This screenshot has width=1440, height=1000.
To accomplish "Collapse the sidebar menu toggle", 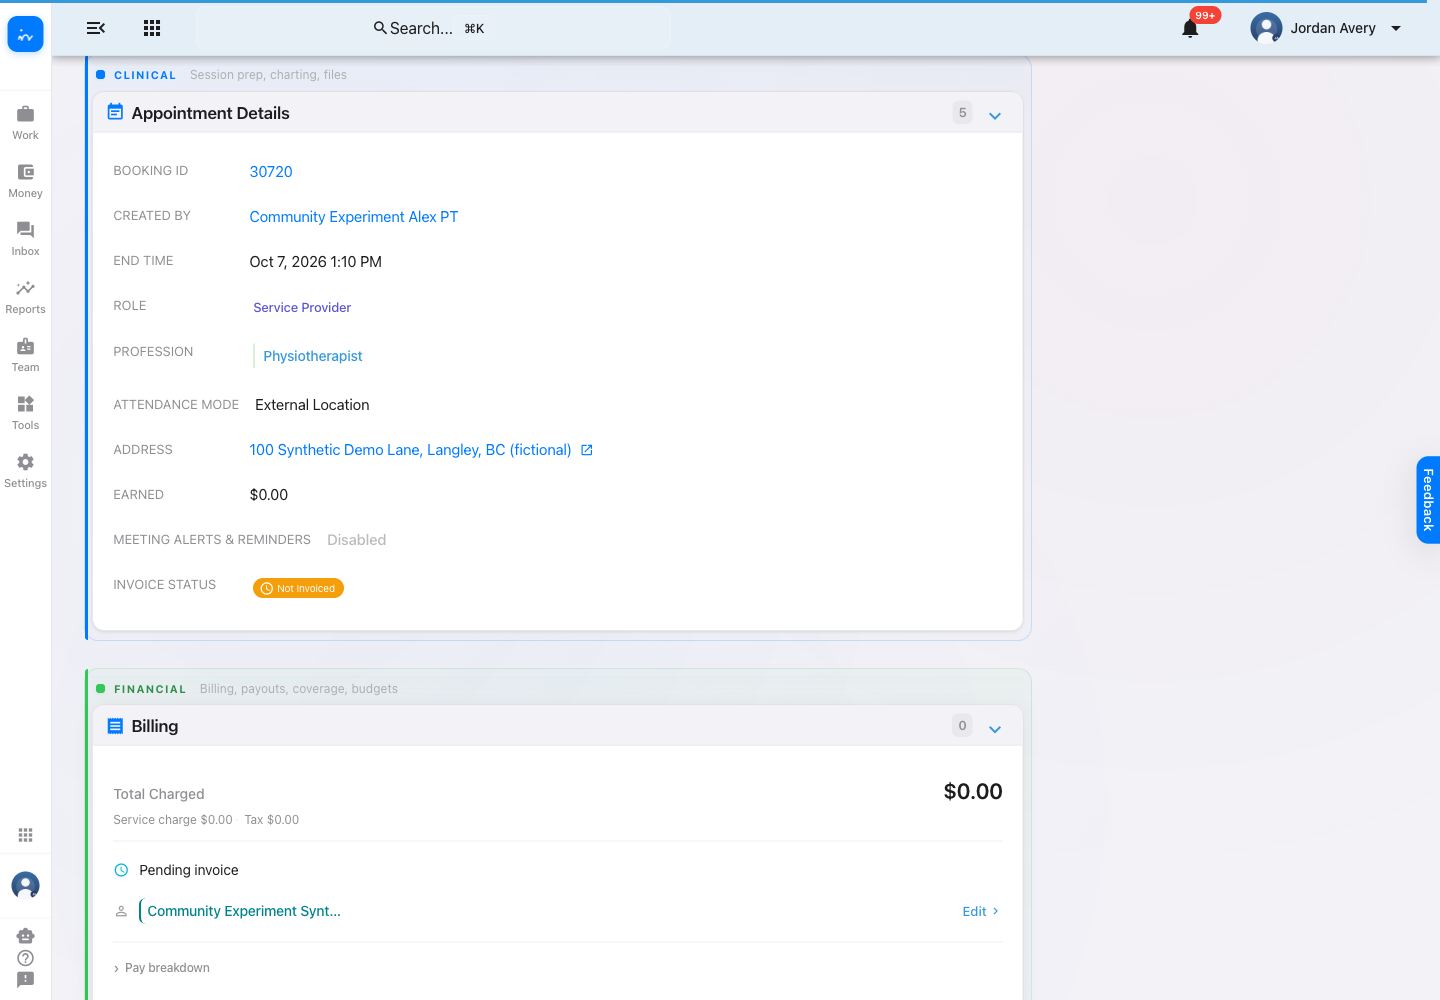I will (x=96, y=28).
